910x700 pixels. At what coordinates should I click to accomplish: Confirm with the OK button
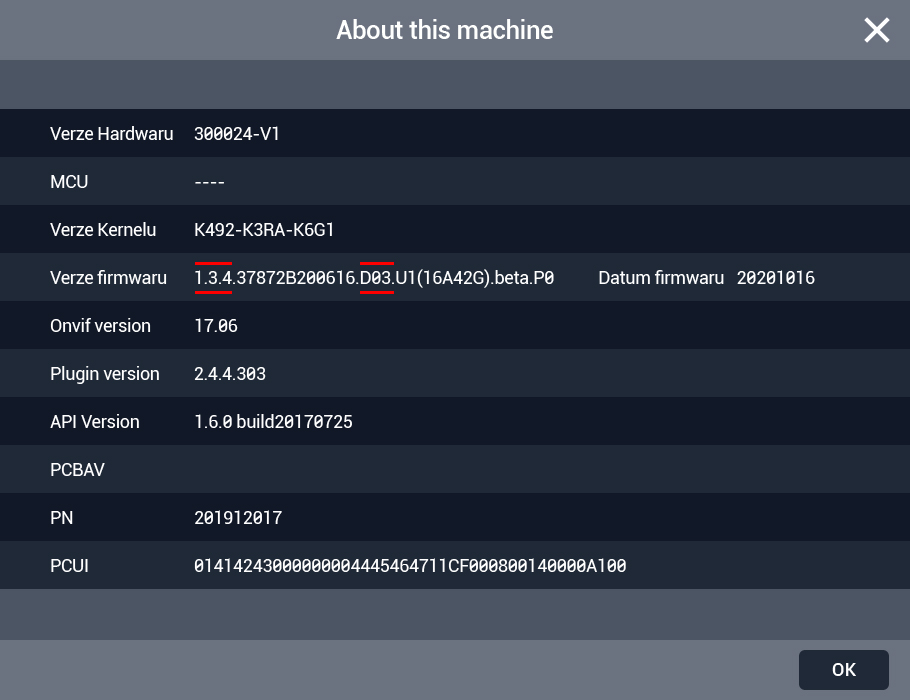(843, 670)
